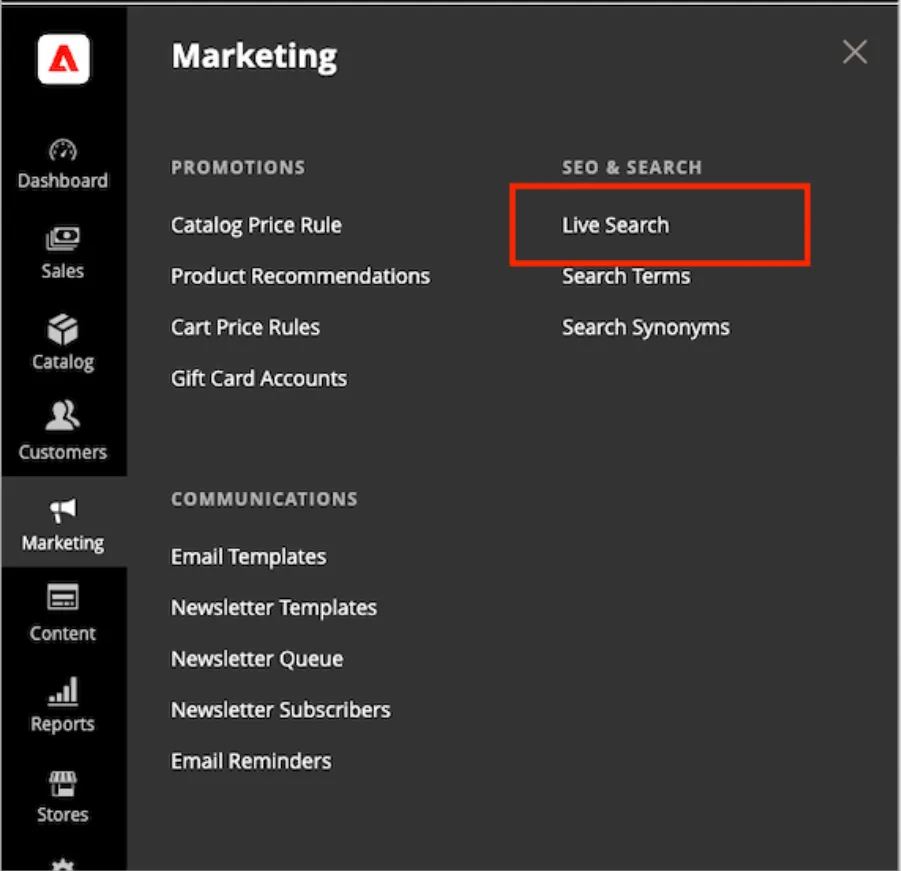Open the Dashboard speedometer icon

click(x=63, y=151)
